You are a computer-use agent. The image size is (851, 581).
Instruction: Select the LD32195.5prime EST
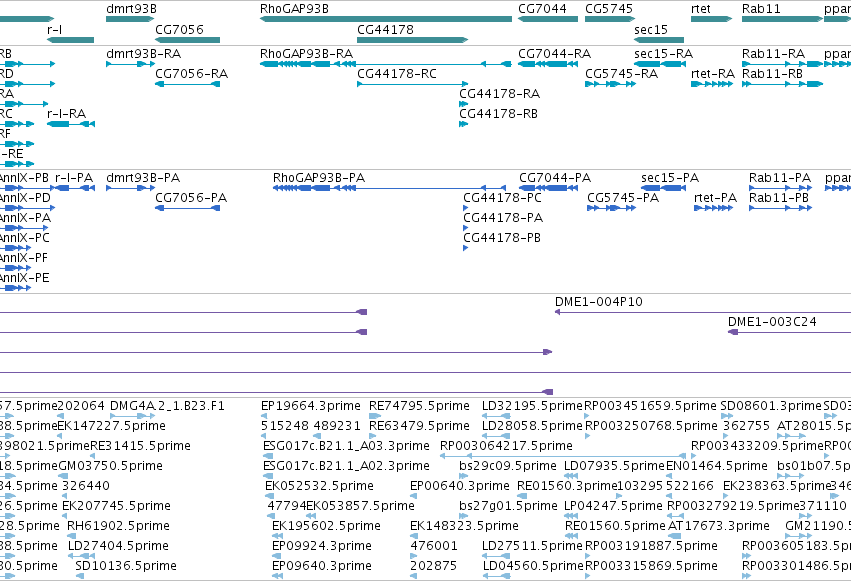[496, 416]
